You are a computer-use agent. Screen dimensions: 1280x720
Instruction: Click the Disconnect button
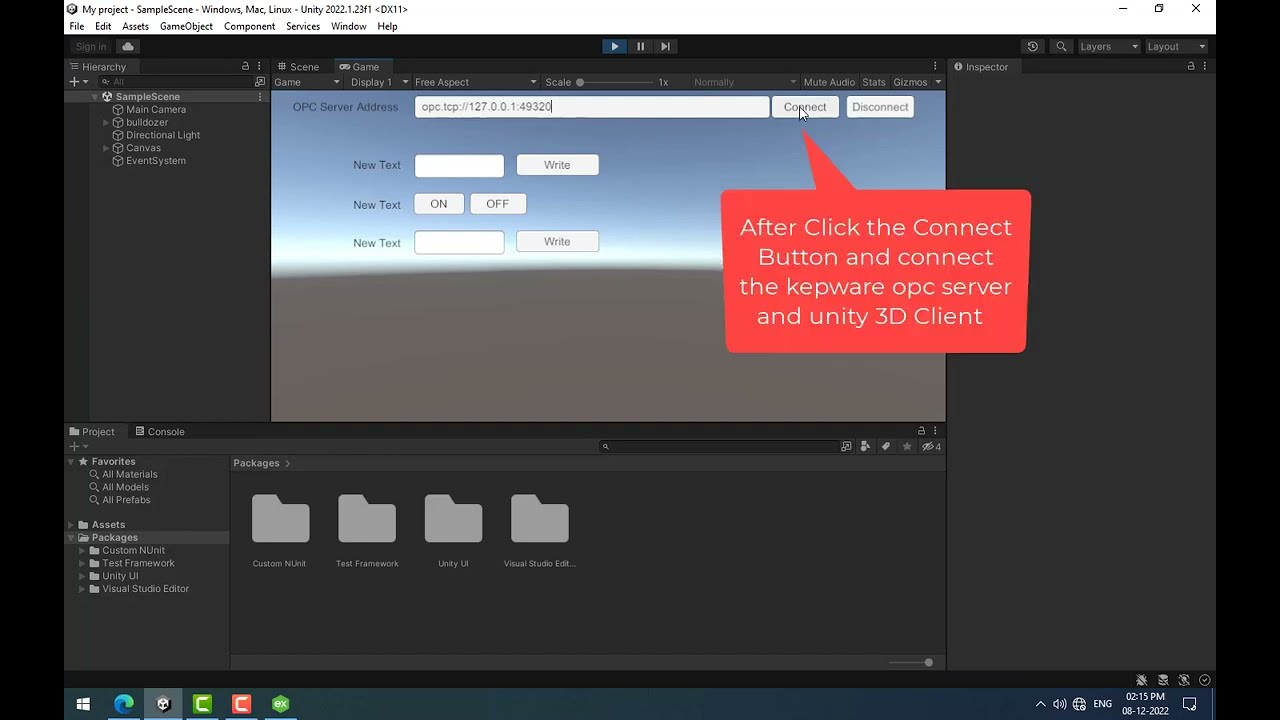(880, 107)
